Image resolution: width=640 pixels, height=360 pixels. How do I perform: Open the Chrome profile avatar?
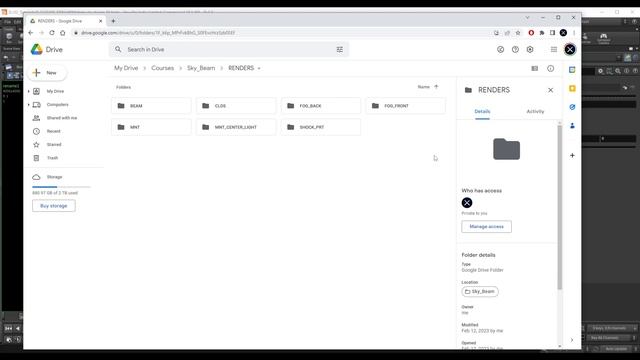click(563, 33)
